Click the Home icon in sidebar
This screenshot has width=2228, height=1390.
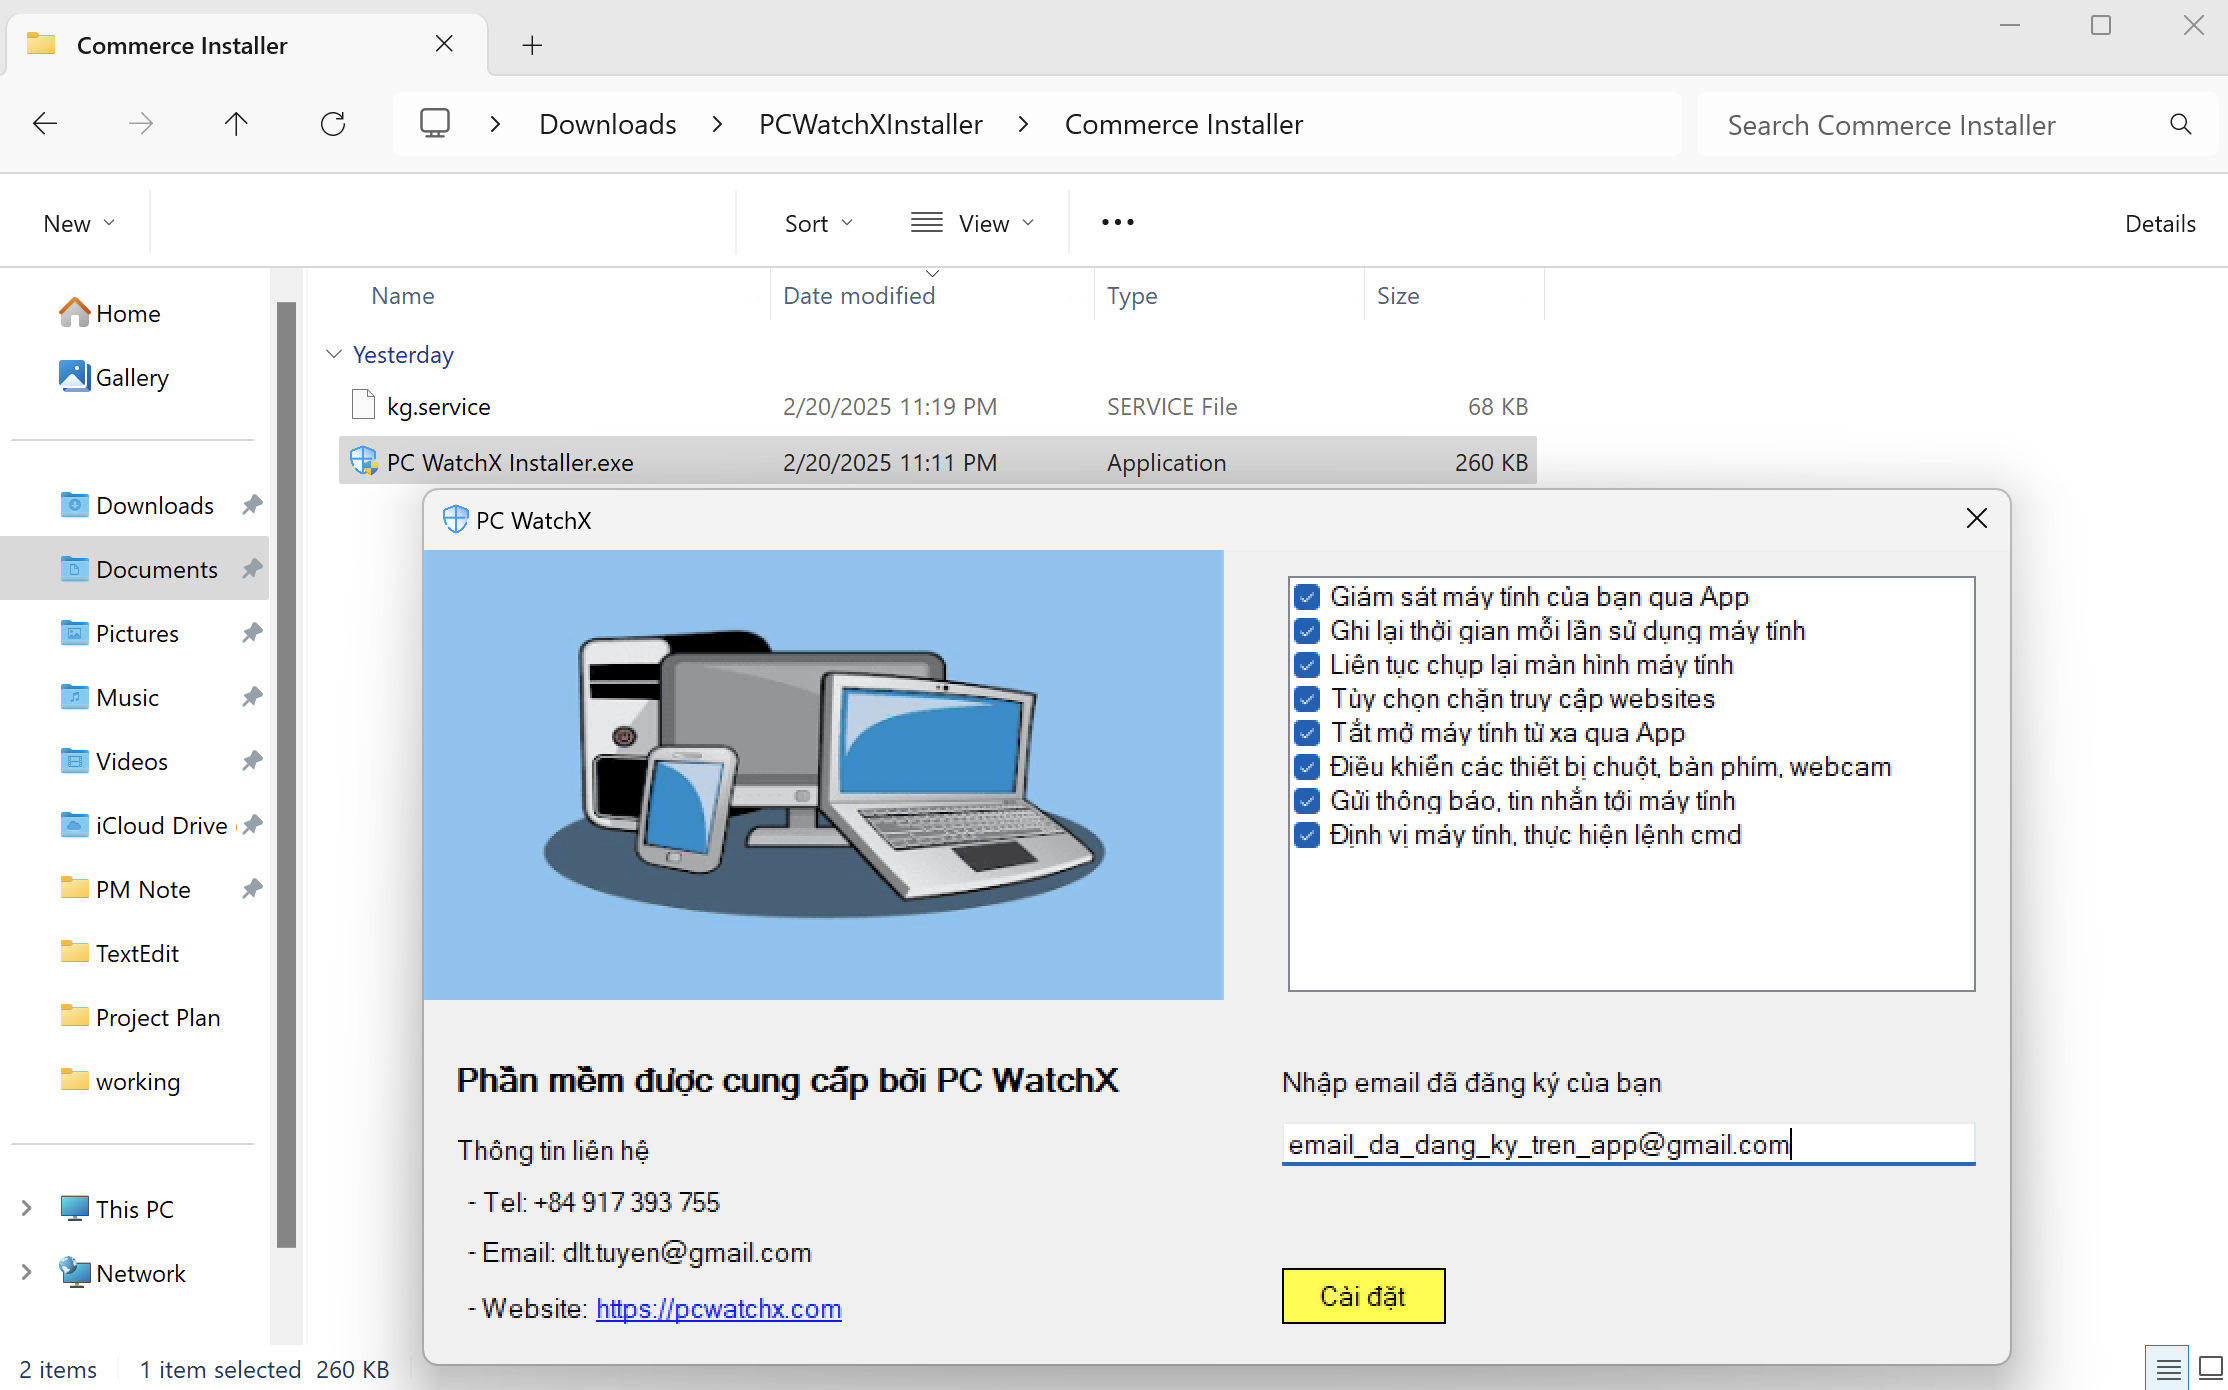click(74, 313)
